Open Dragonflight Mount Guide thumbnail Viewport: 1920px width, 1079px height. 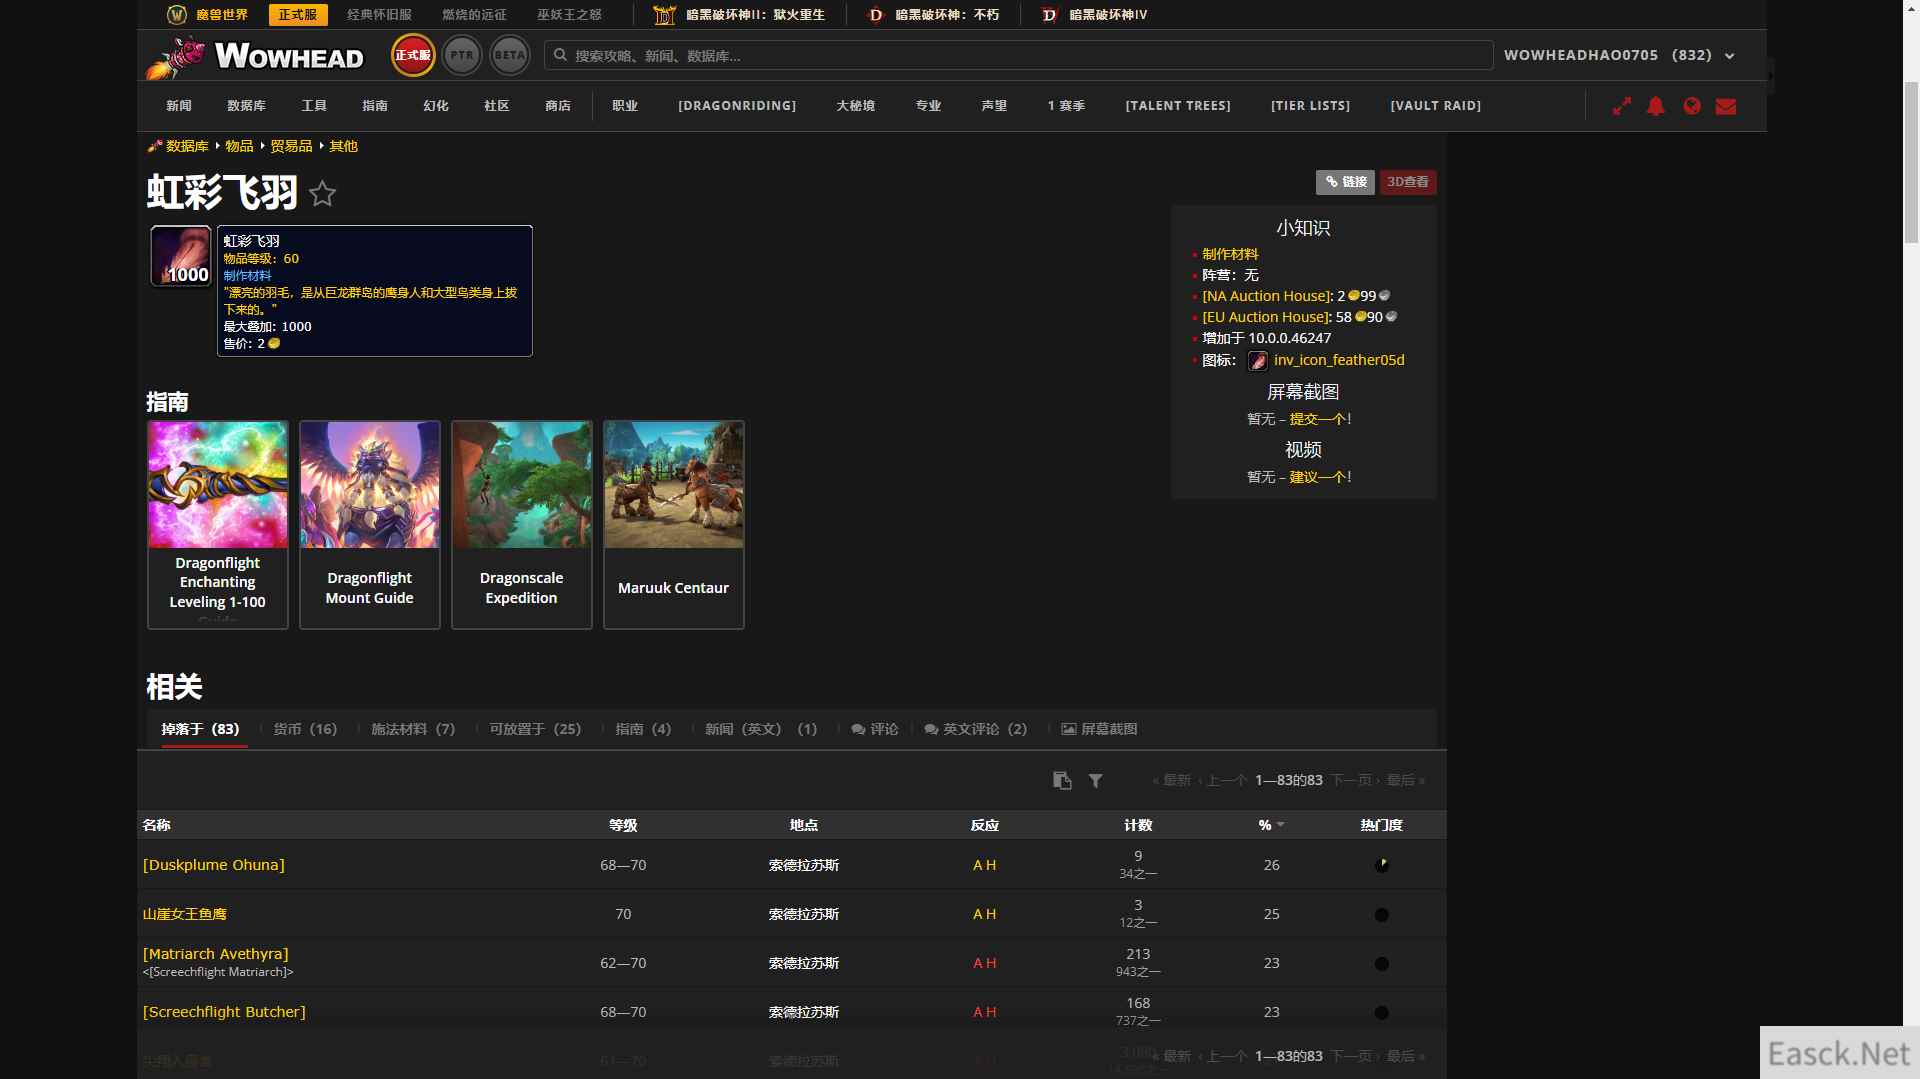coord(370,524)
